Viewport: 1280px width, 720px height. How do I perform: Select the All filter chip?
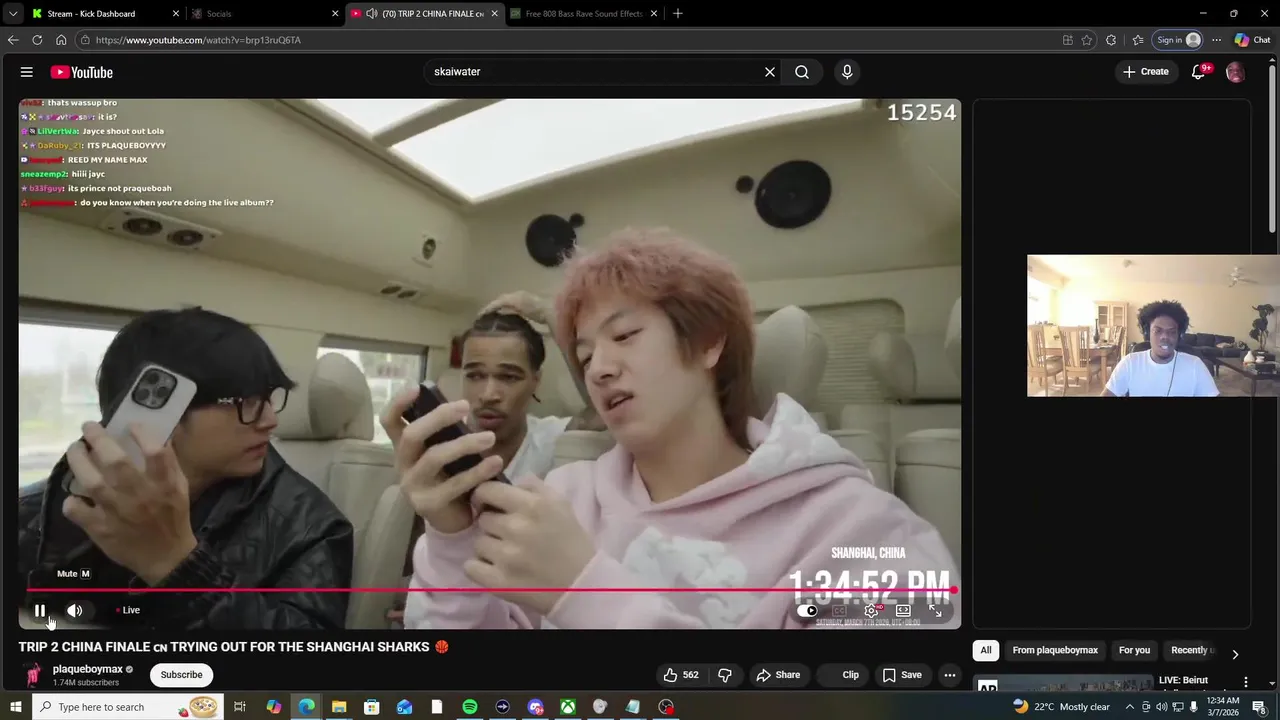[986, 650]
